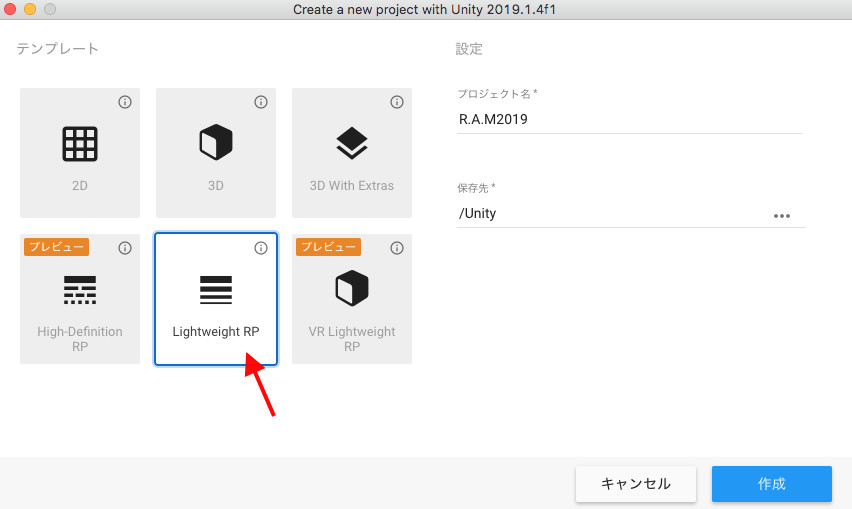Click the キャンセル button

pyautogui.click(x=636, y=483)
